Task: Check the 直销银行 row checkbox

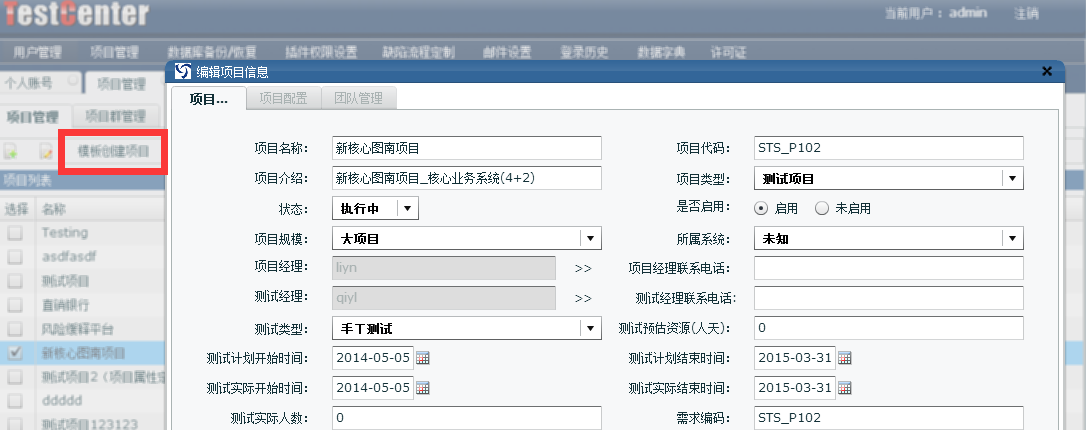Action: pos(15,305)
